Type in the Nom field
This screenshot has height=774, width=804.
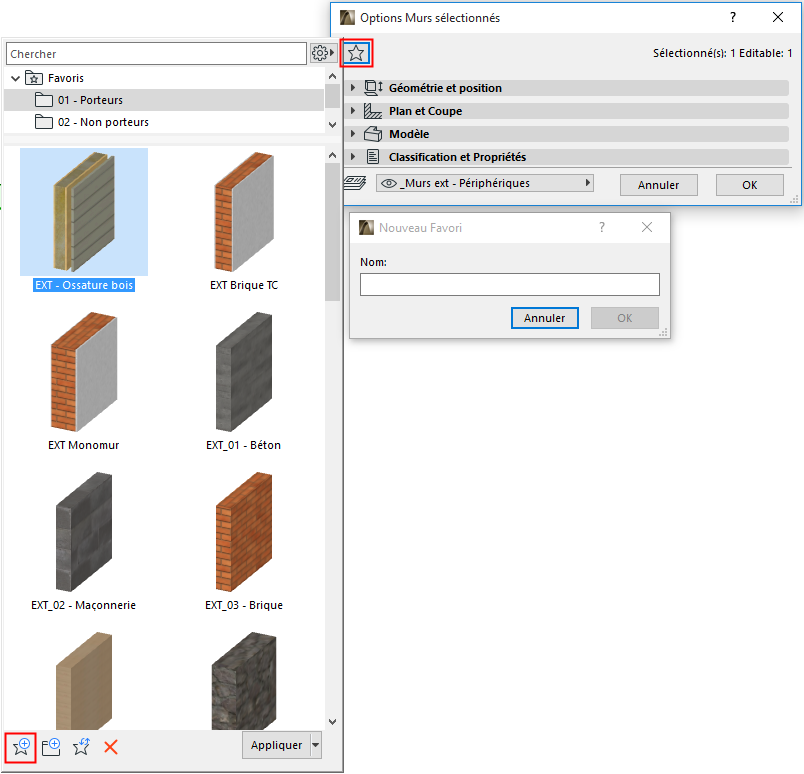pyautogui.click(x=509, y=284)
